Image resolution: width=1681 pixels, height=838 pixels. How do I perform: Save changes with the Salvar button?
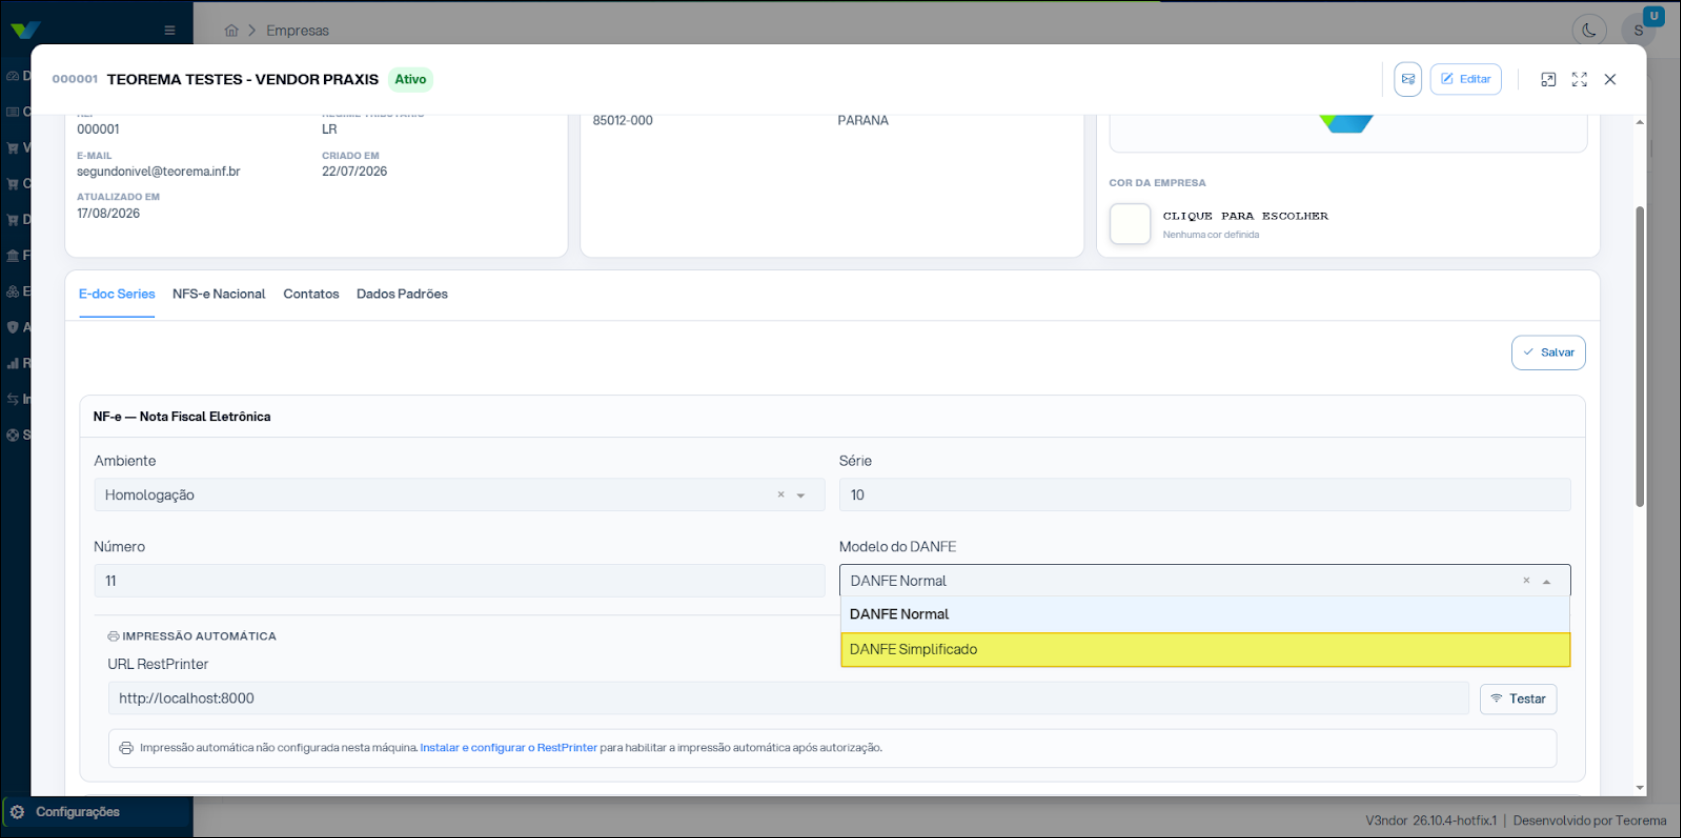tap(1548, 352)
